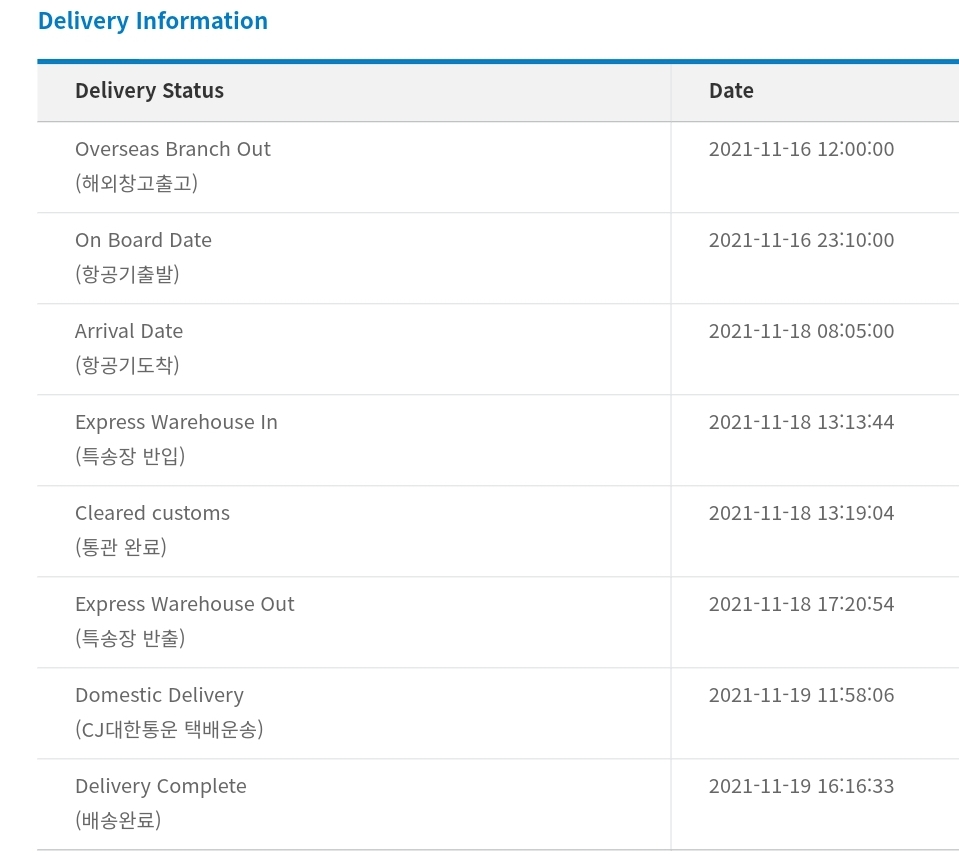
Task: Click the Cleared customs status
Action: (152, 513)
